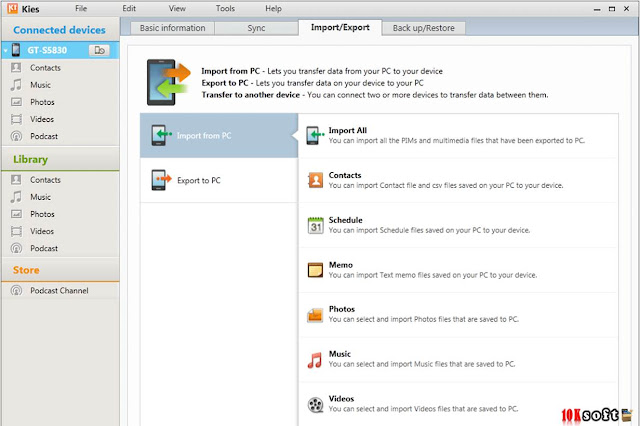The width and height of the screenshot is (640, 426).
Task: Click Podcast icon under Connected devices
Action: coord(16,136)
